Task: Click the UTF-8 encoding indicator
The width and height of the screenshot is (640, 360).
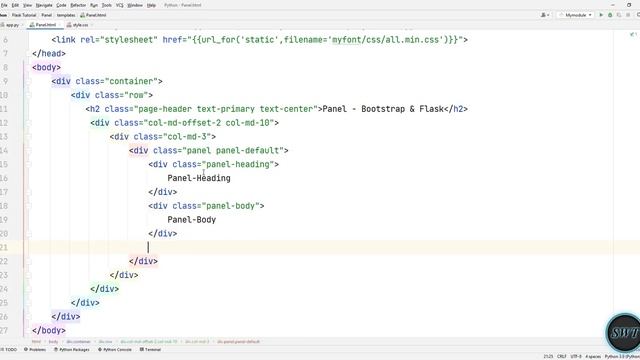Action: pyautogui.click(x=576, y=356)
